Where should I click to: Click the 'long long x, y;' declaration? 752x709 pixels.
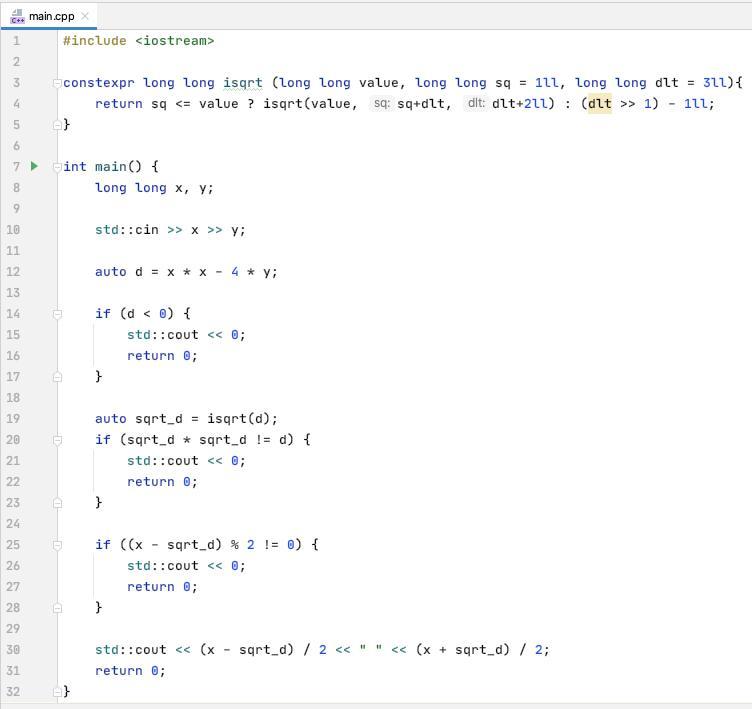coord(154,188)
